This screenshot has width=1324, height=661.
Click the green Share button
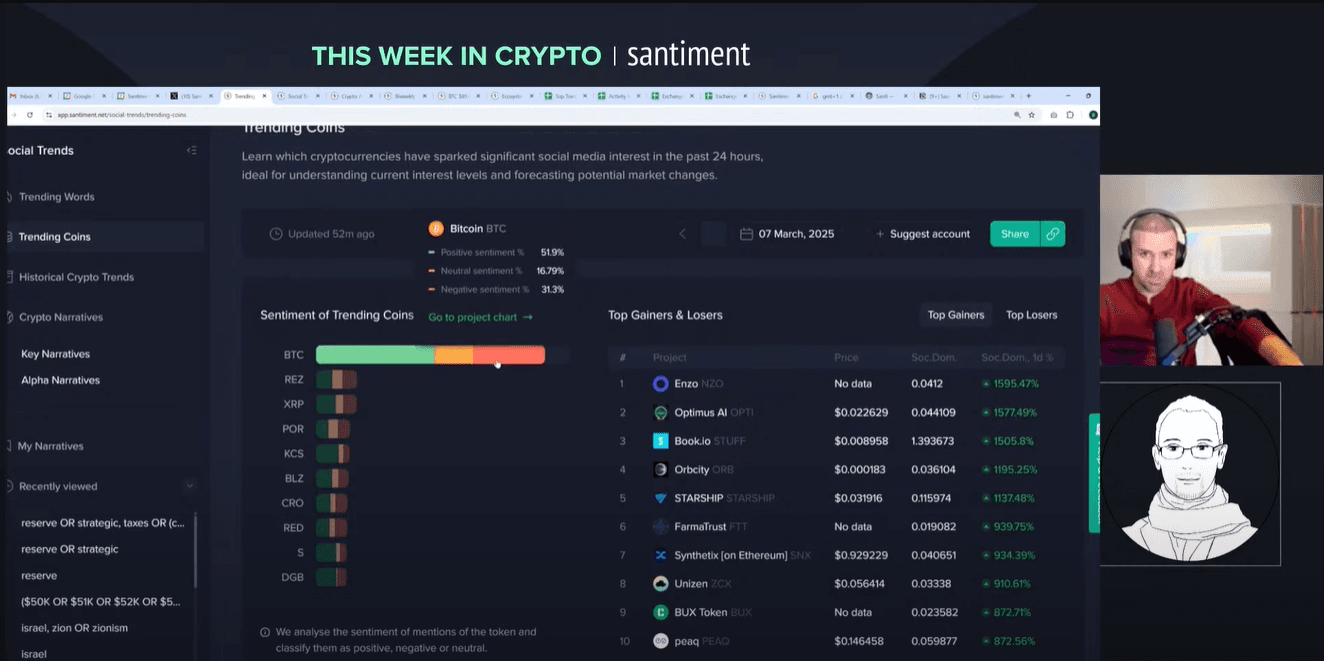tap(1014, 234)
